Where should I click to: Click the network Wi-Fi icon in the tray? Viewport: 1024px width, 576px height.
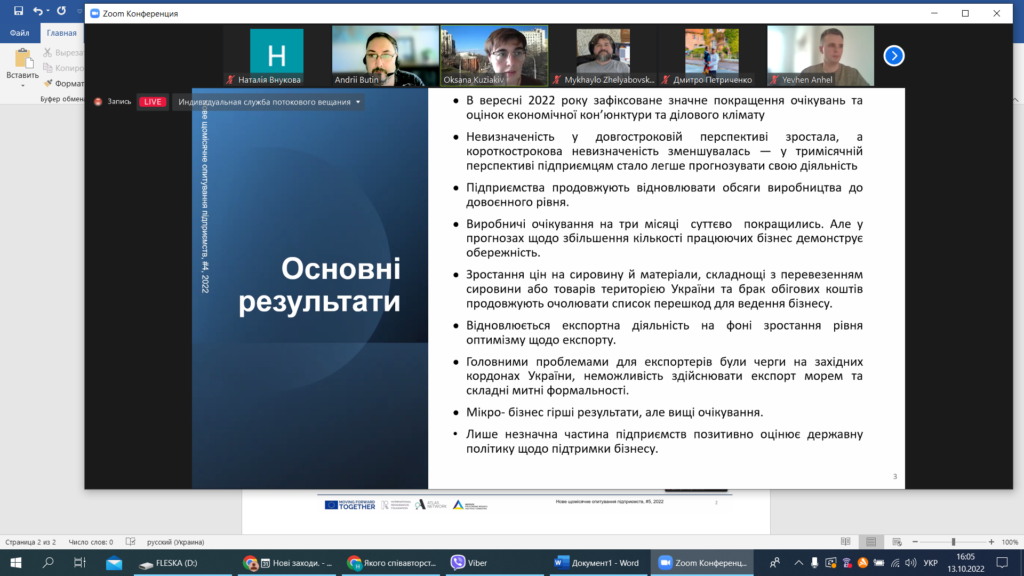click(x=895, y=562)
